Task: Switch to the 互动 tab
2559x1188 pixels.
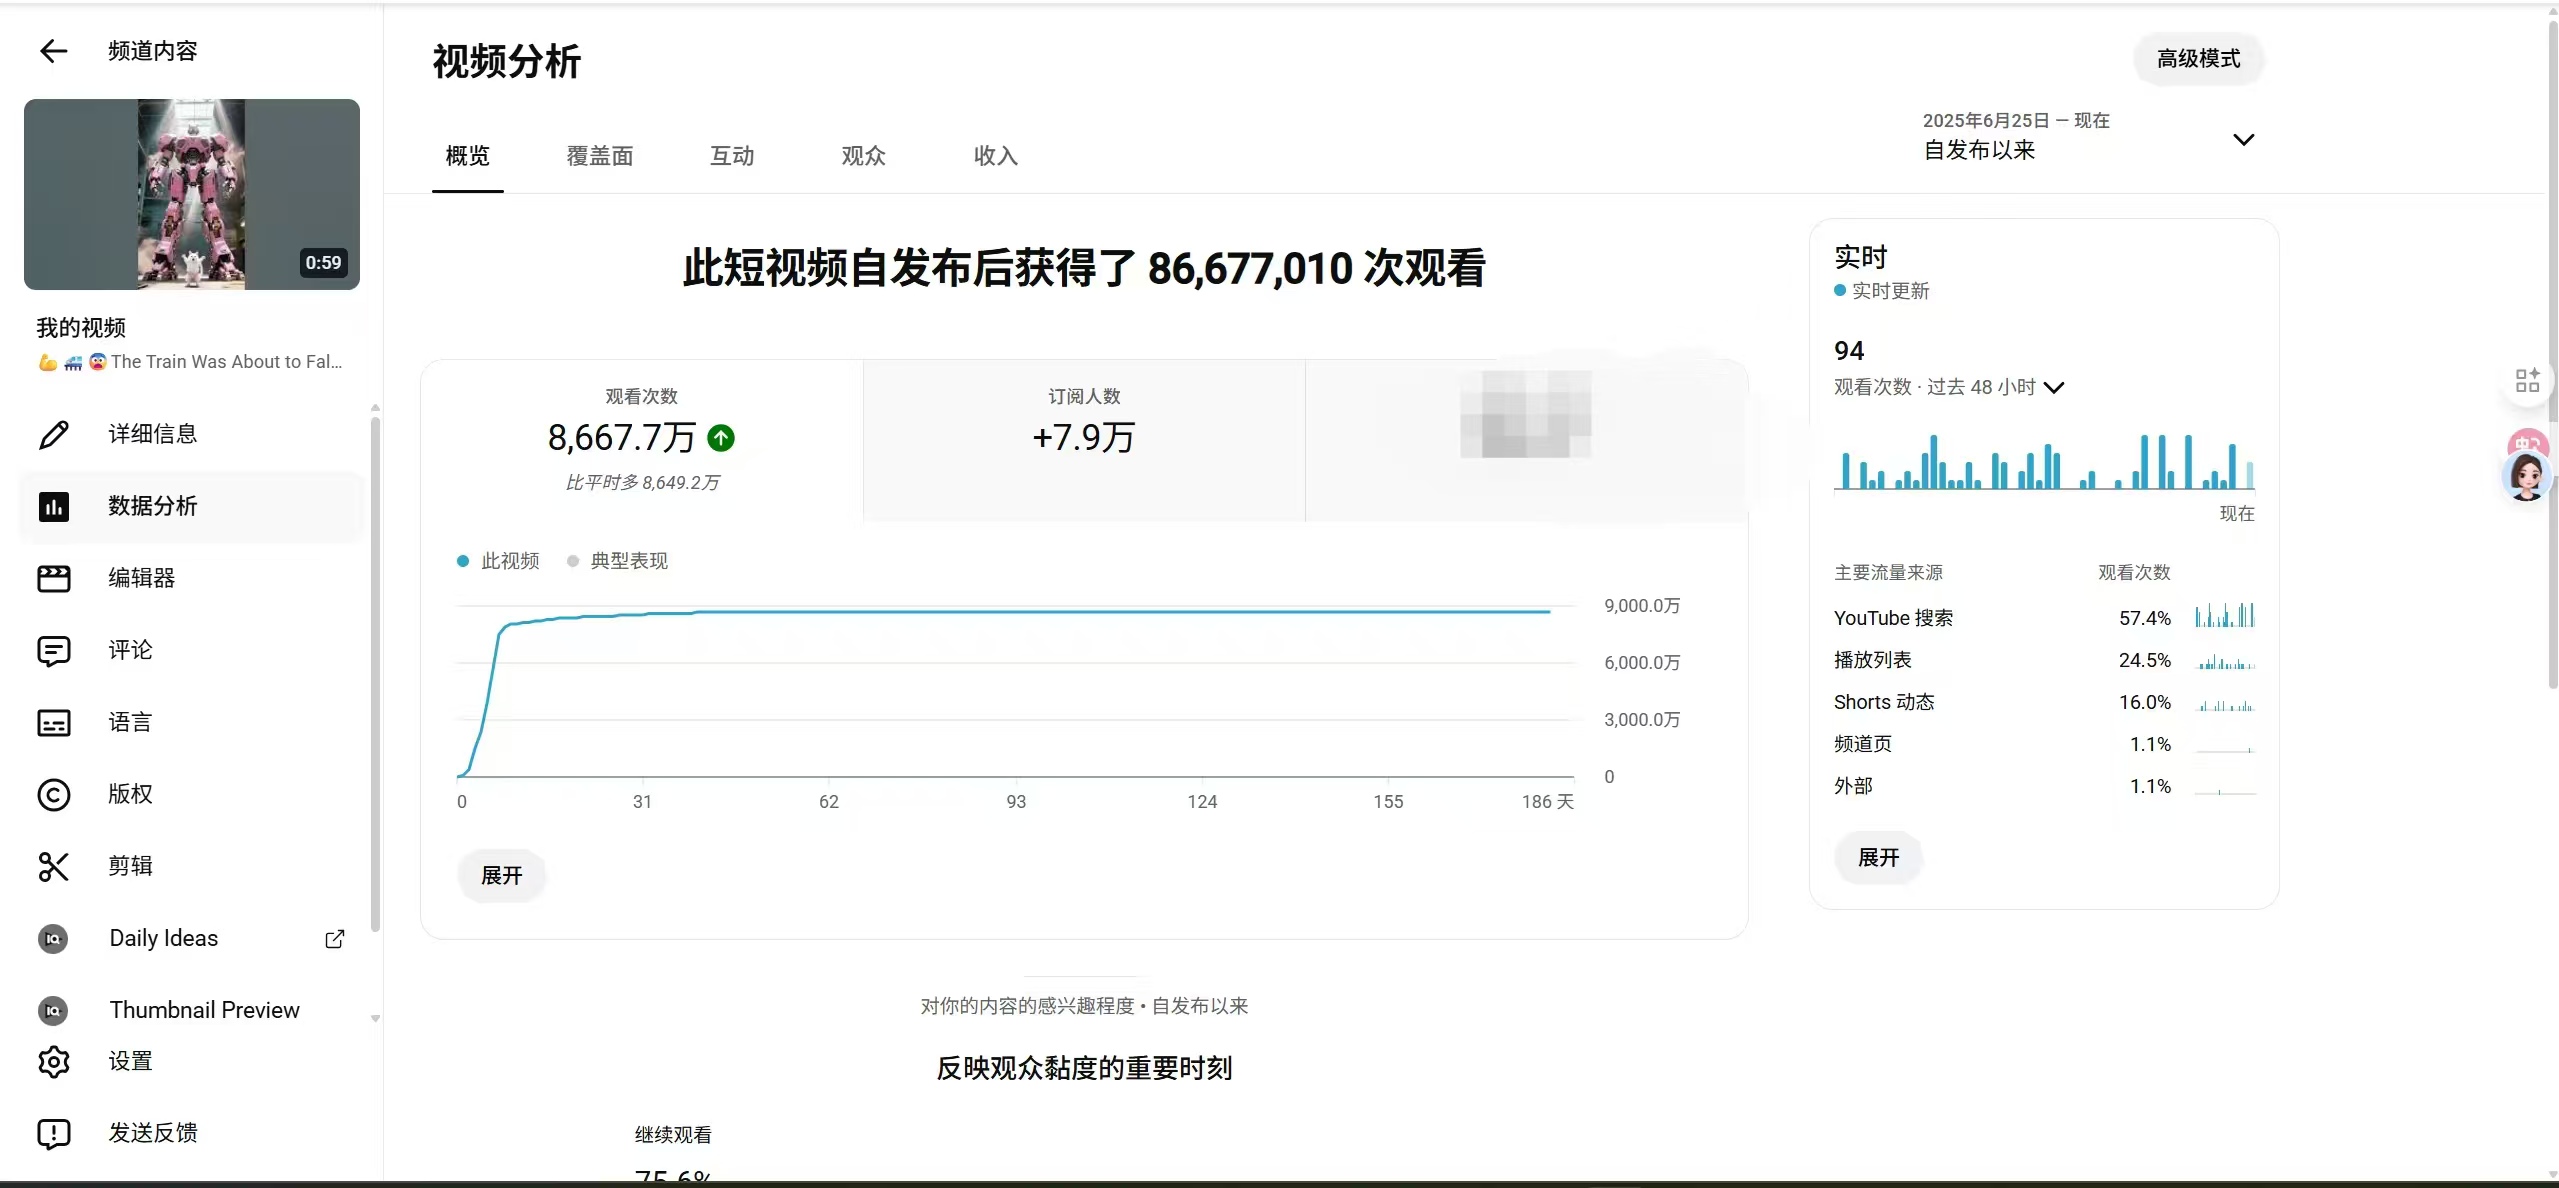Action: pos(731,156)
